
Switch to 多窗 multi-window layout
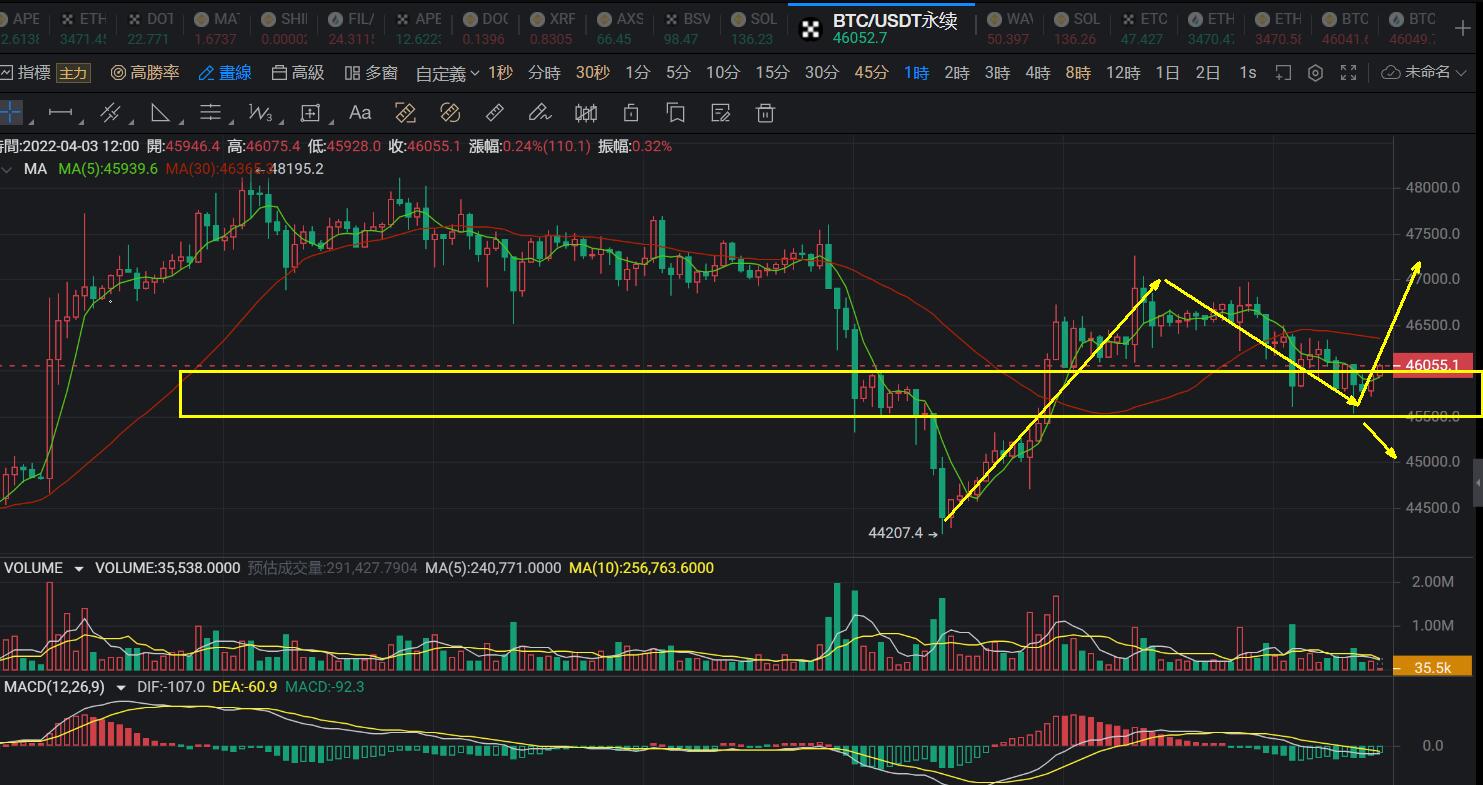[371, 73]
